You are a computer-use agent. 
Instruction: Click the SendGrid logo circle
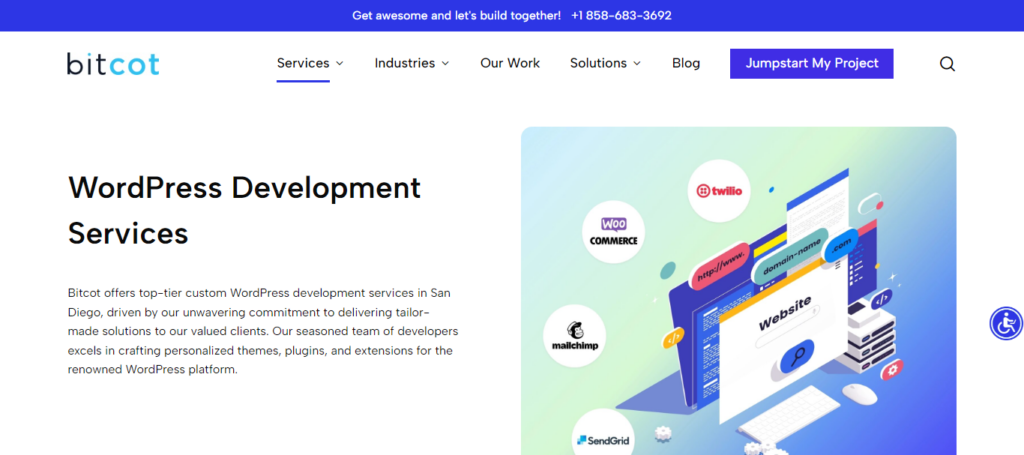603,437
